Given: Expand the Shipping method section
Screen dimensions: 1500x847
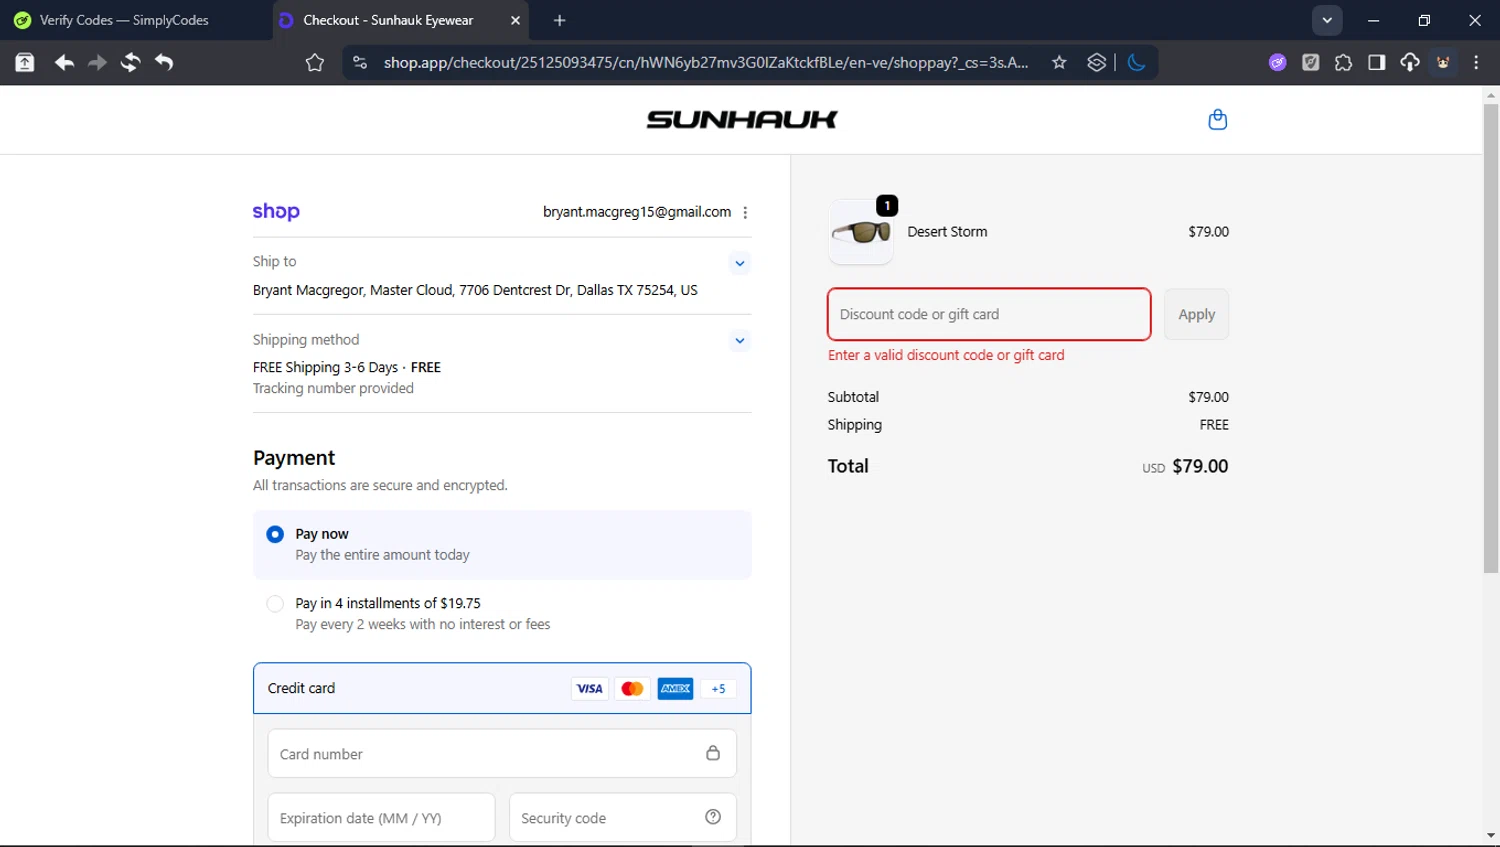Looking at the screenshot, I should click(739, 341).
